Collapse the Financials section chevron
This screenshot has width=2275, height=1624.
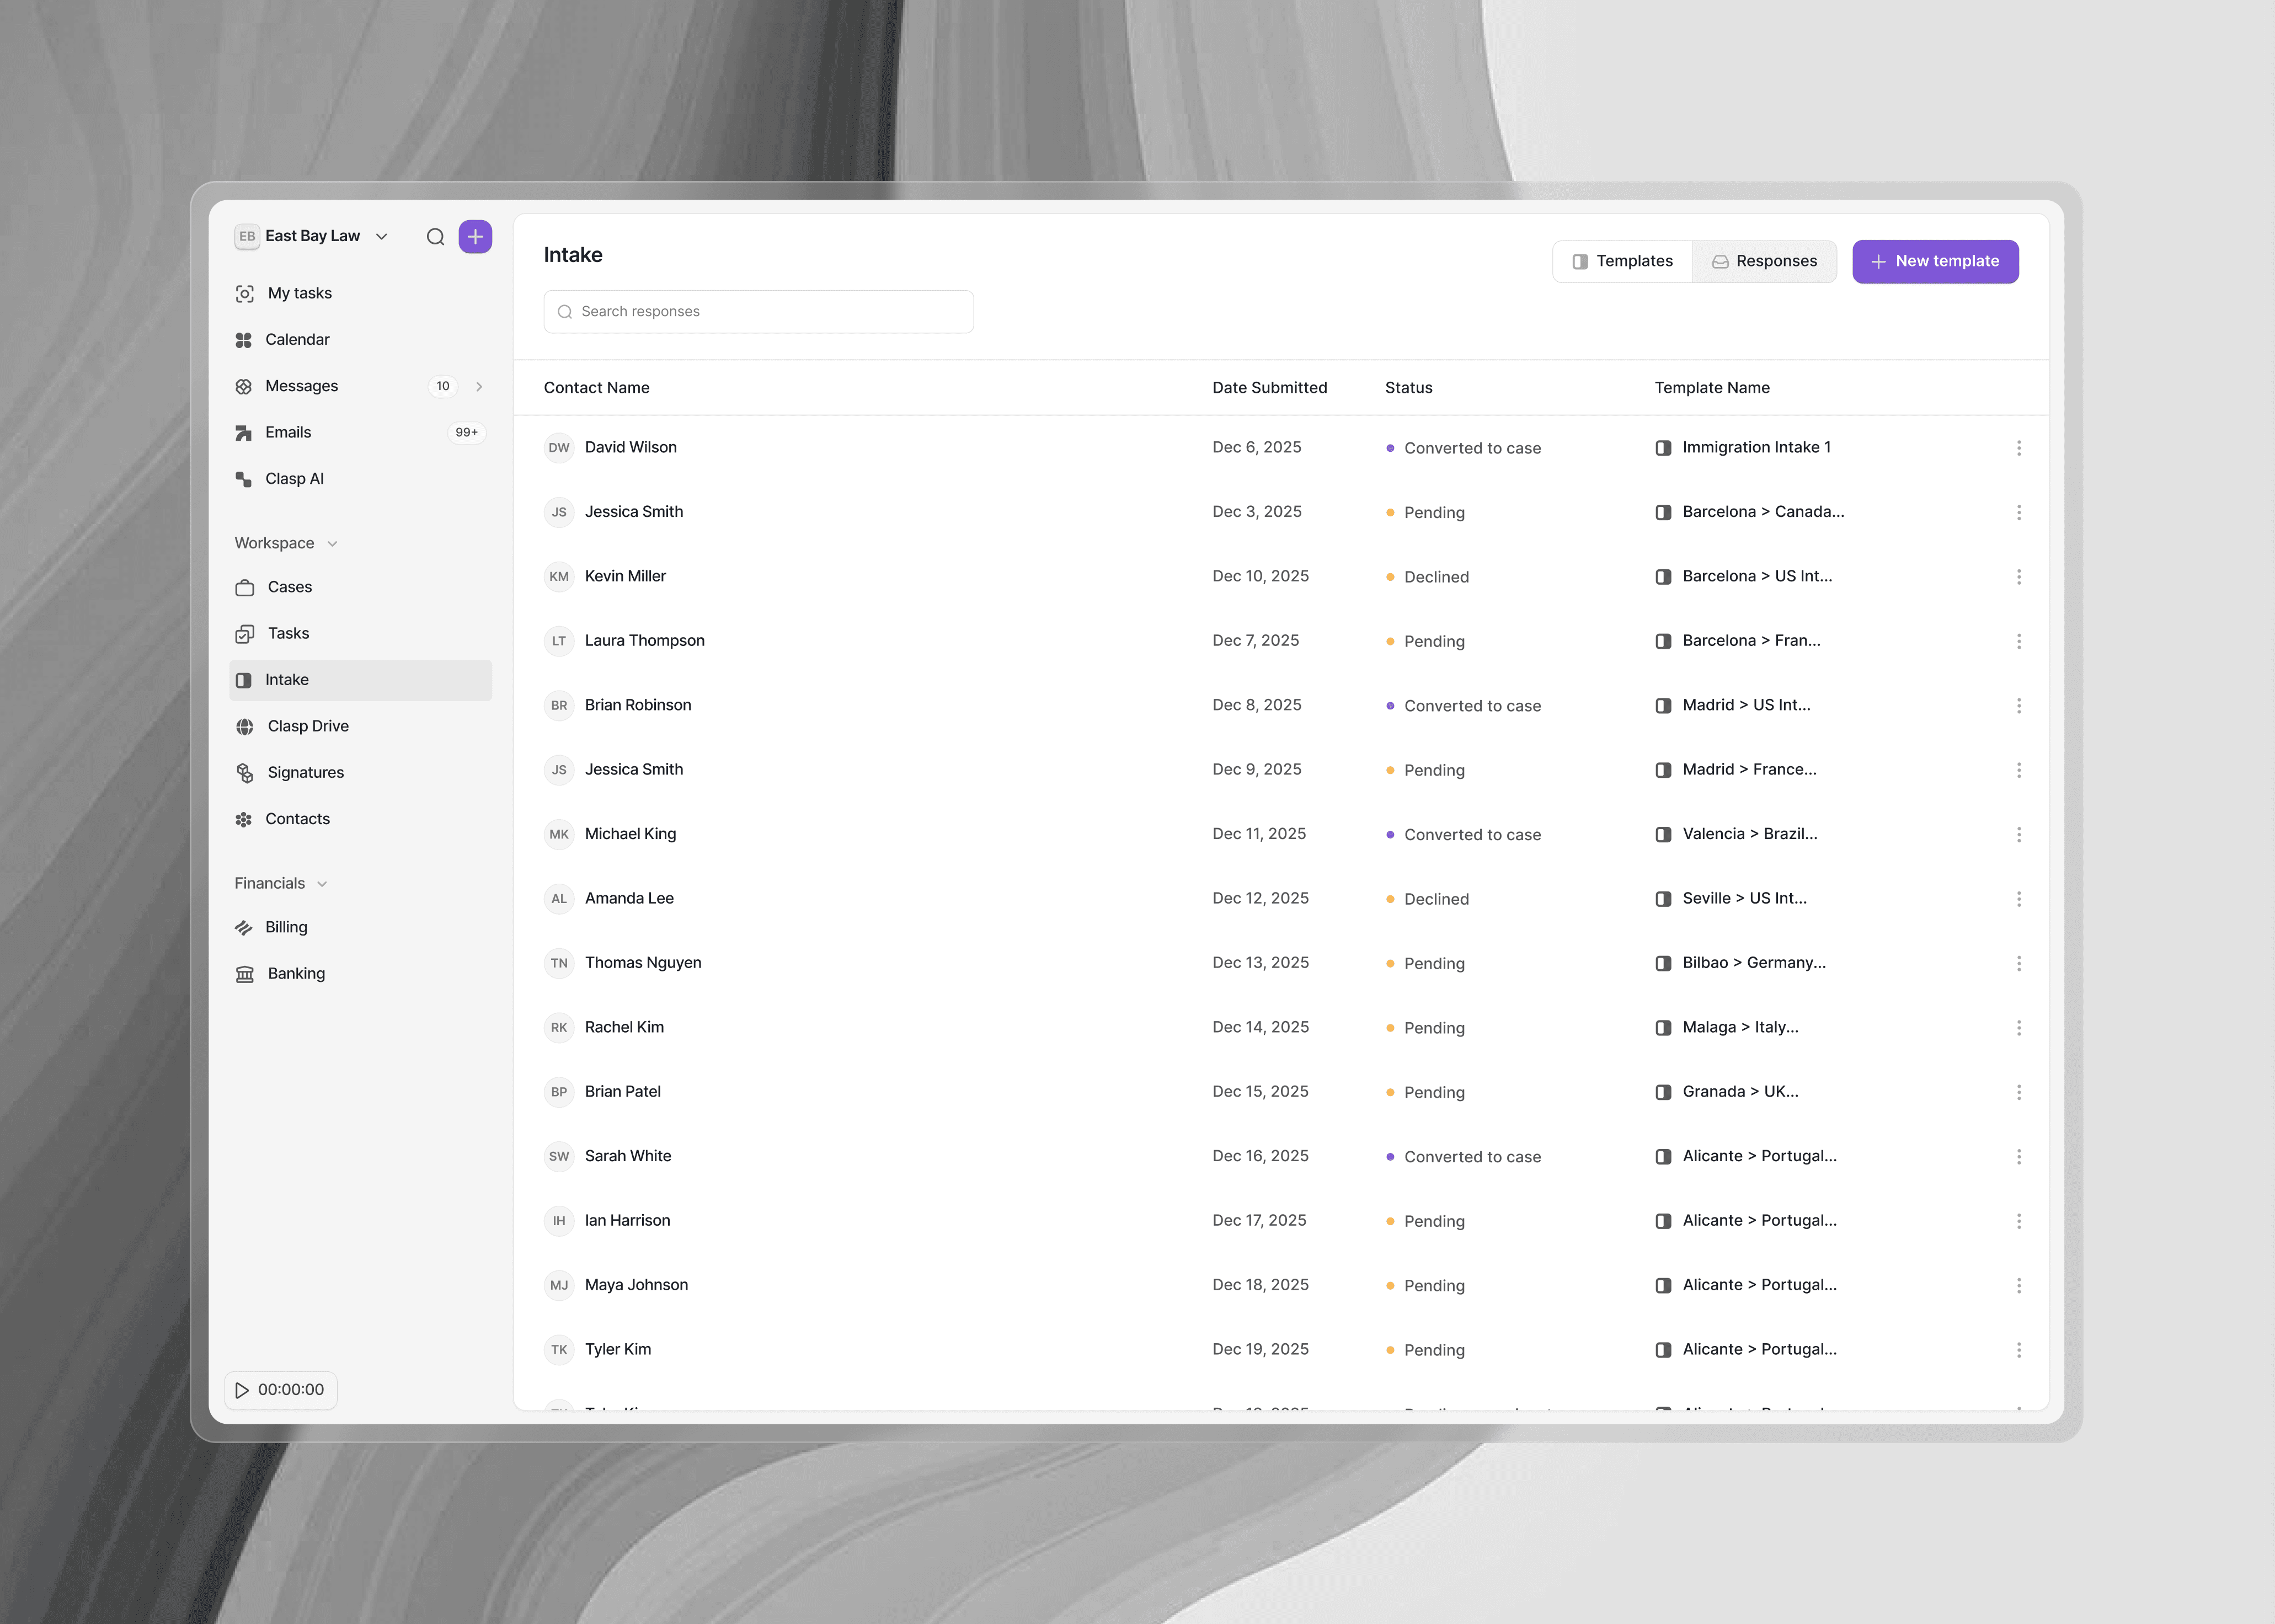(x=322, y=884)
